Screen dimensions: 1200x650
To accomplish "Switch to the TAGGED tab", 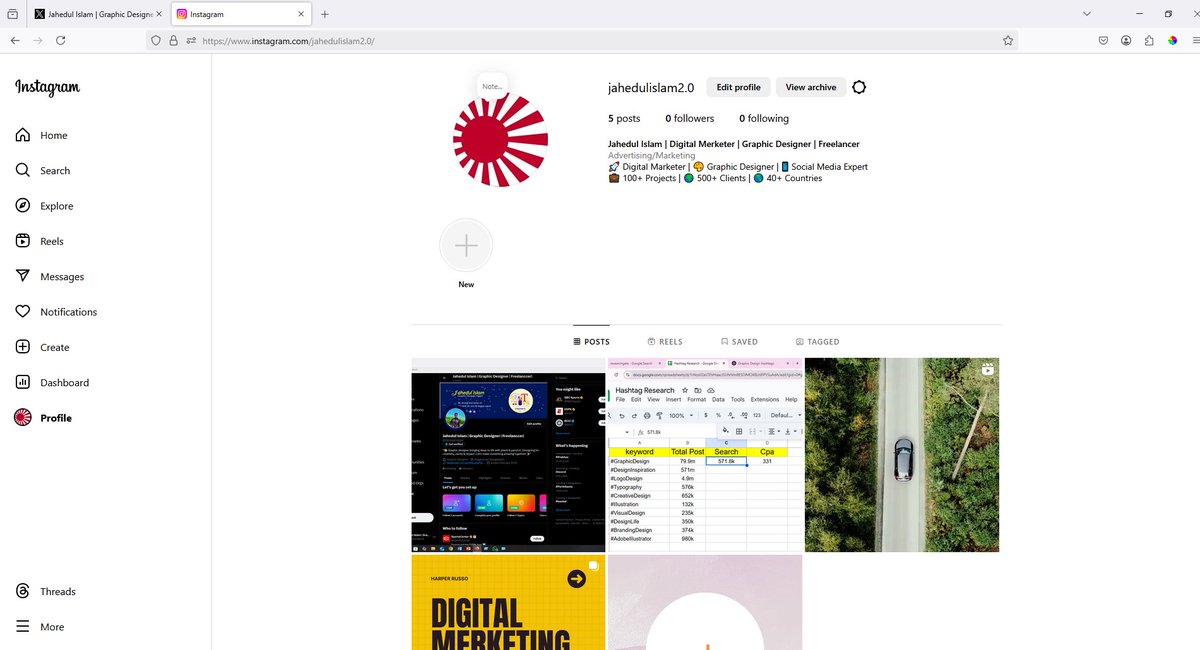I will (x=818, y=342).
